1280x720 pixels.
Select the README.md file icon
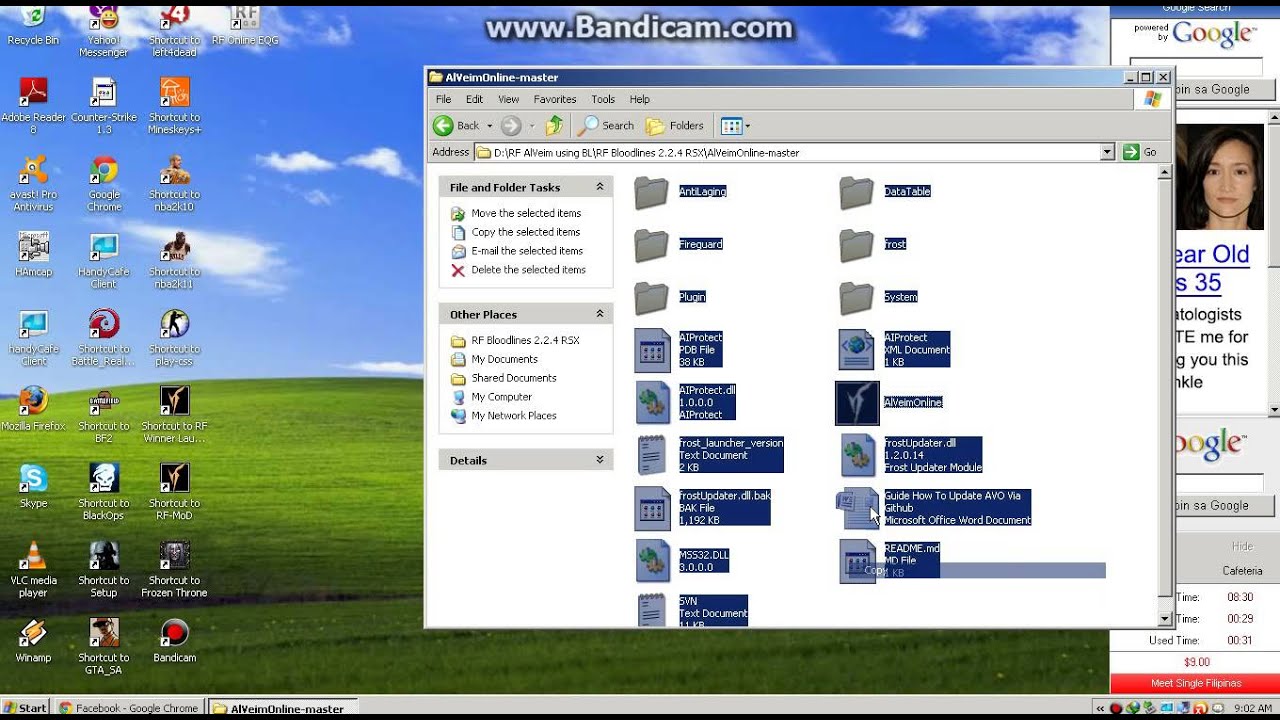tap(857, 561)
